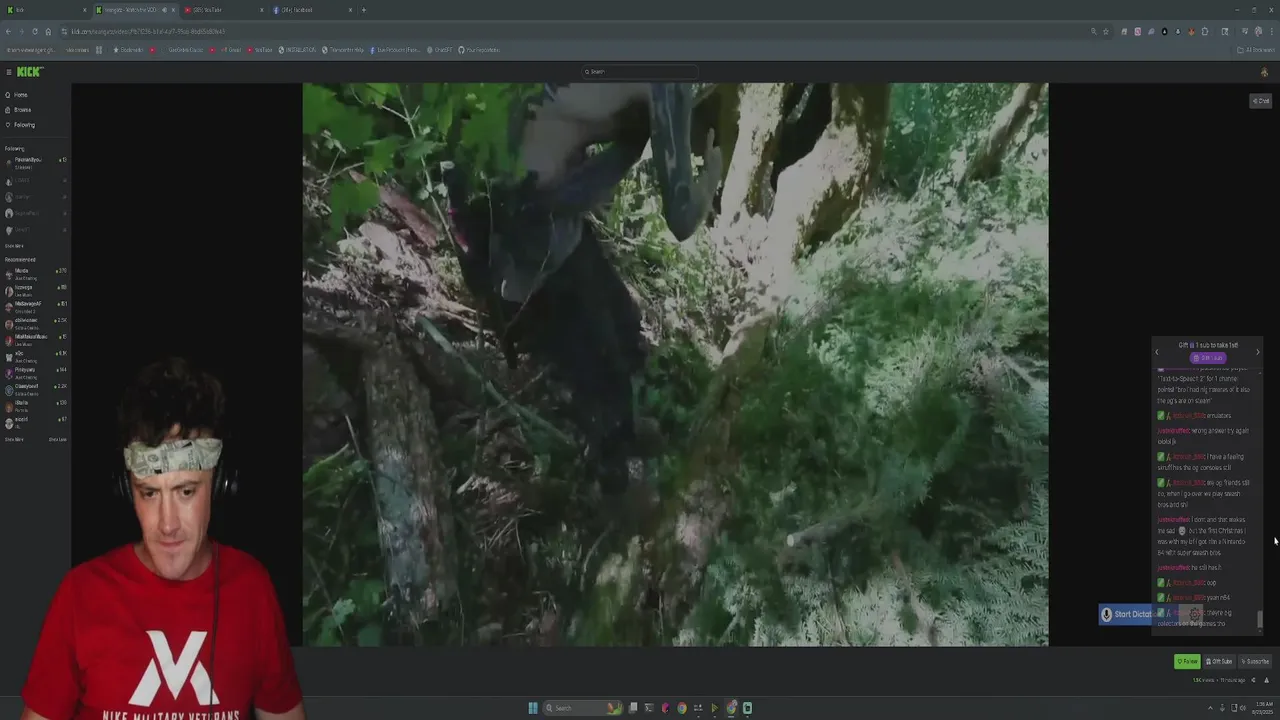
Task: Click the browser forward arrow
Action: [21, 31]
